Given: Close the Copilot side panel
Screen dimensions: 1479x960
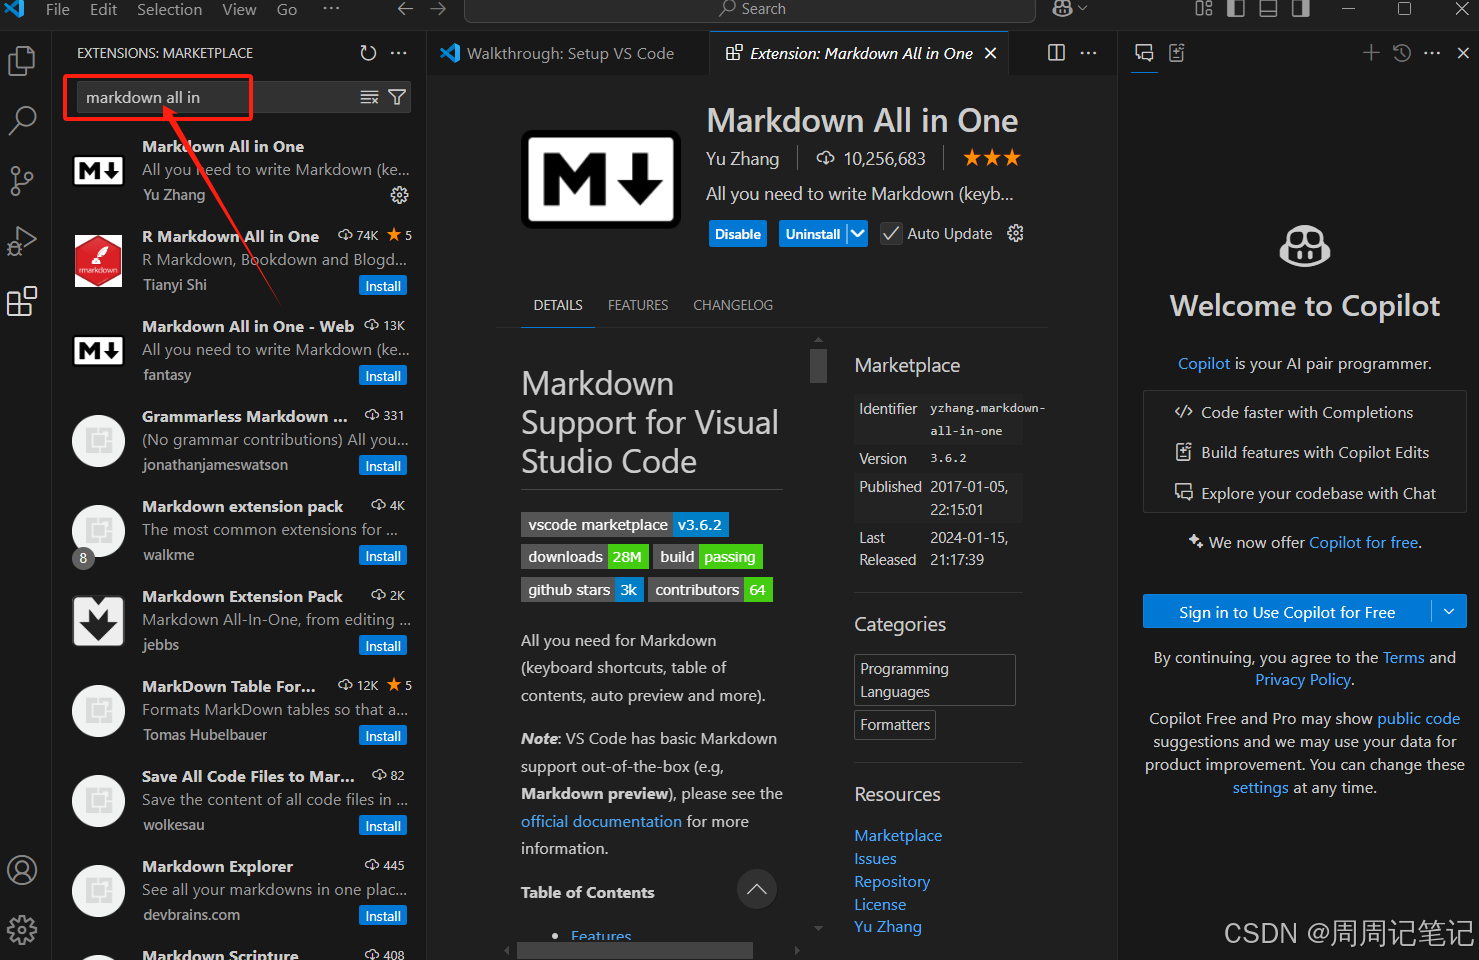Looking at the screenshot, I should click(1463, 53).
